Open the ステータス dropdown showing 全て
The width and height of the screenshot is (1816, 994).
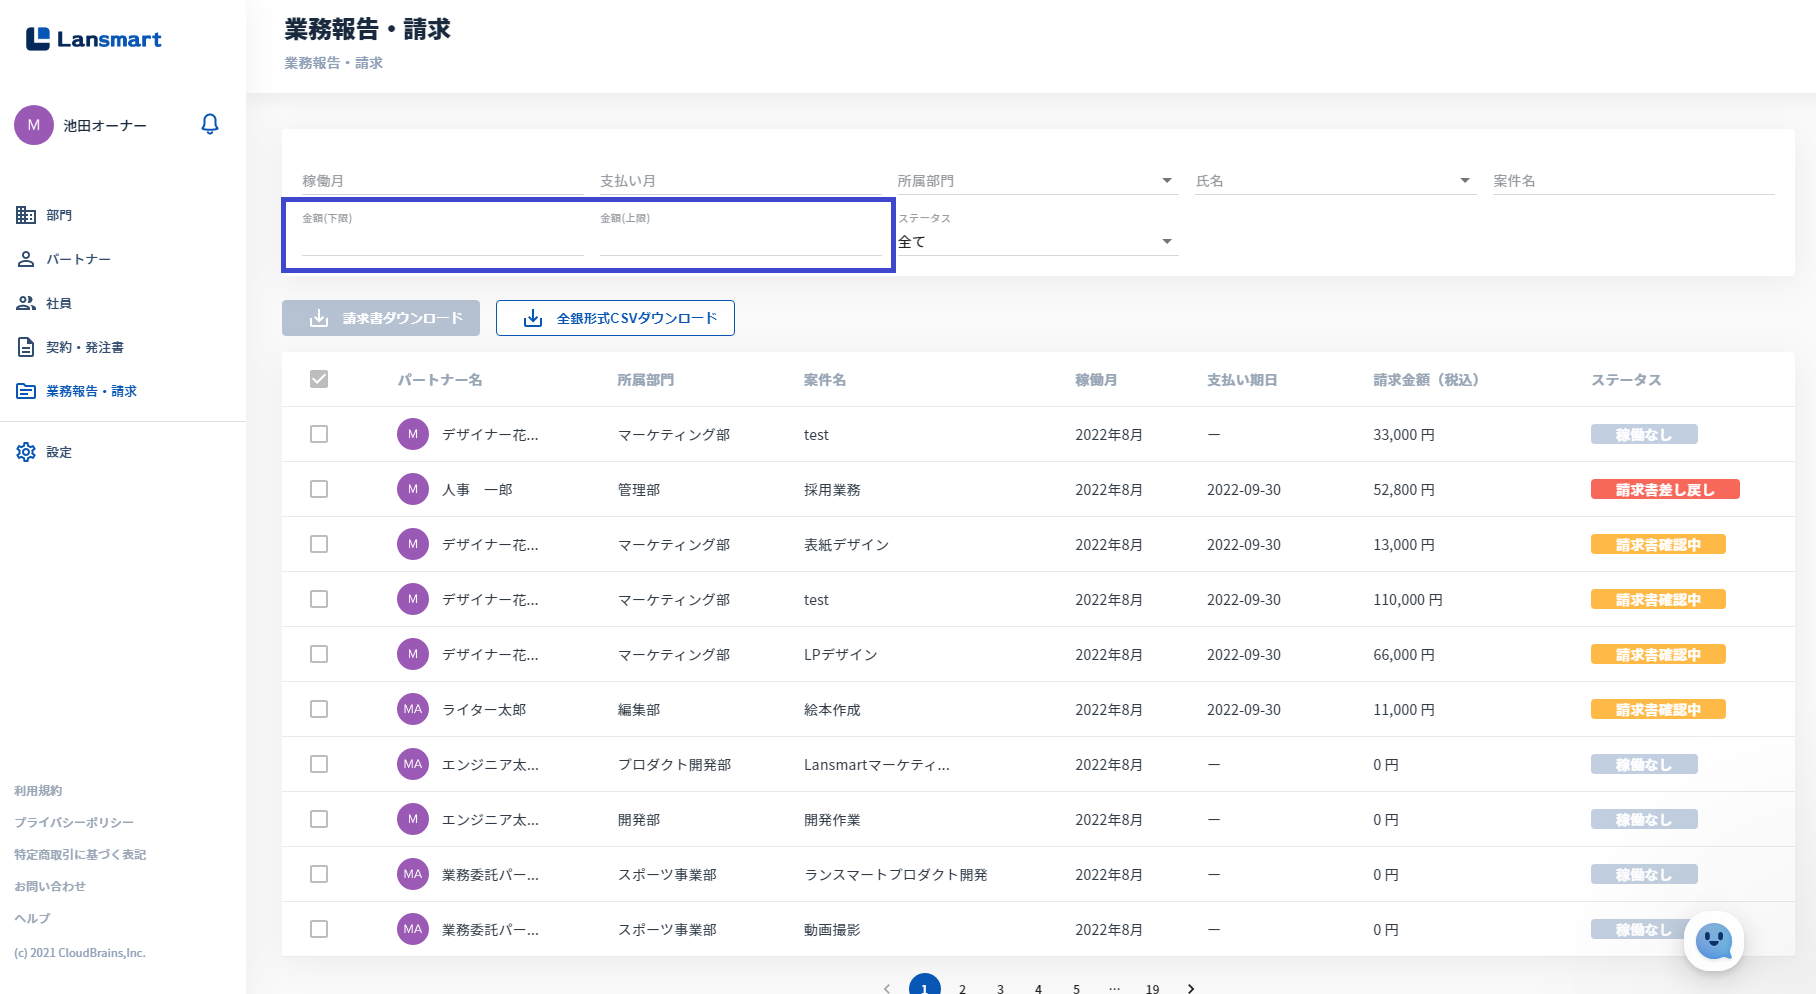pos(1036,242)
